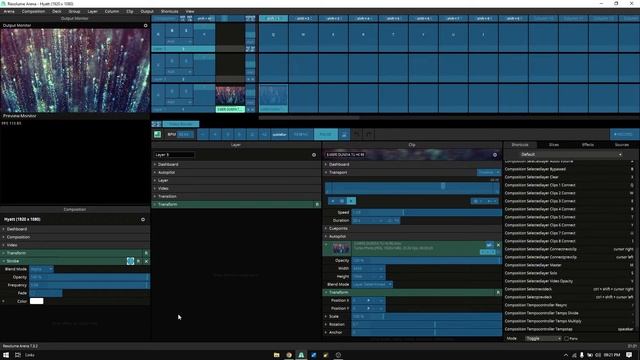
Task: Open the Layer panel settings gear
Action: (314, 155)
